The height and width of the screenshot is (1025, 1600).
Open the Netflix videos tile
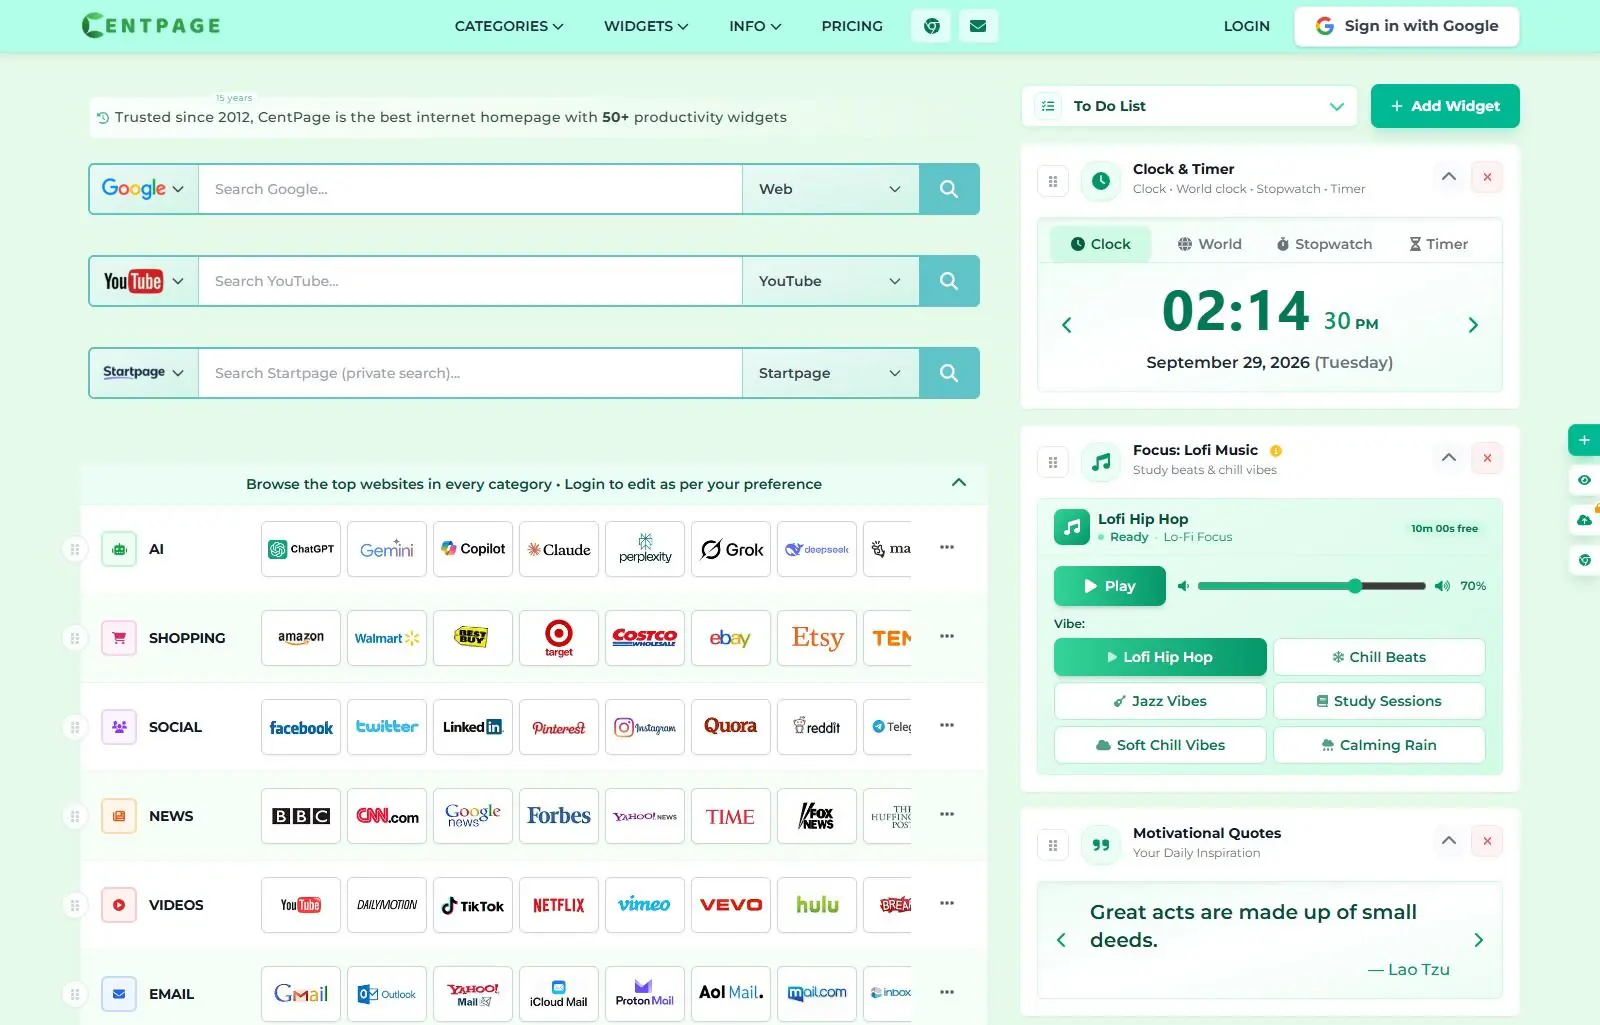pyautogui.click(x=559, y=905)
